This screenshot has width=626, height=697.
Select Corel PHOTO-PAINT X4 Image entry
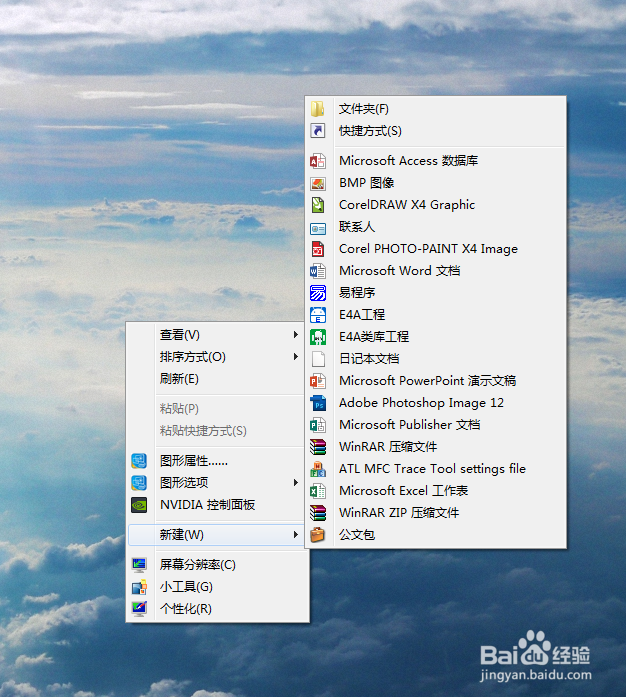(x=436, y=249)
